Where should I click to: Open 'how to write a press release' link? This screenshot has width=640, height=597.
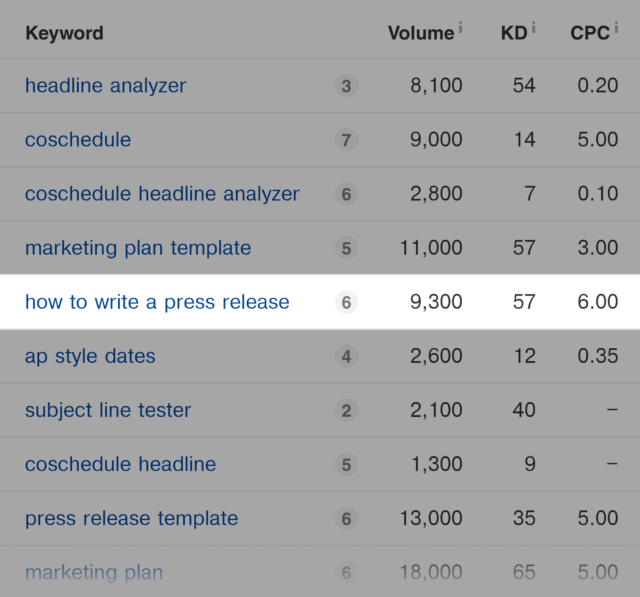click(157, 302)
